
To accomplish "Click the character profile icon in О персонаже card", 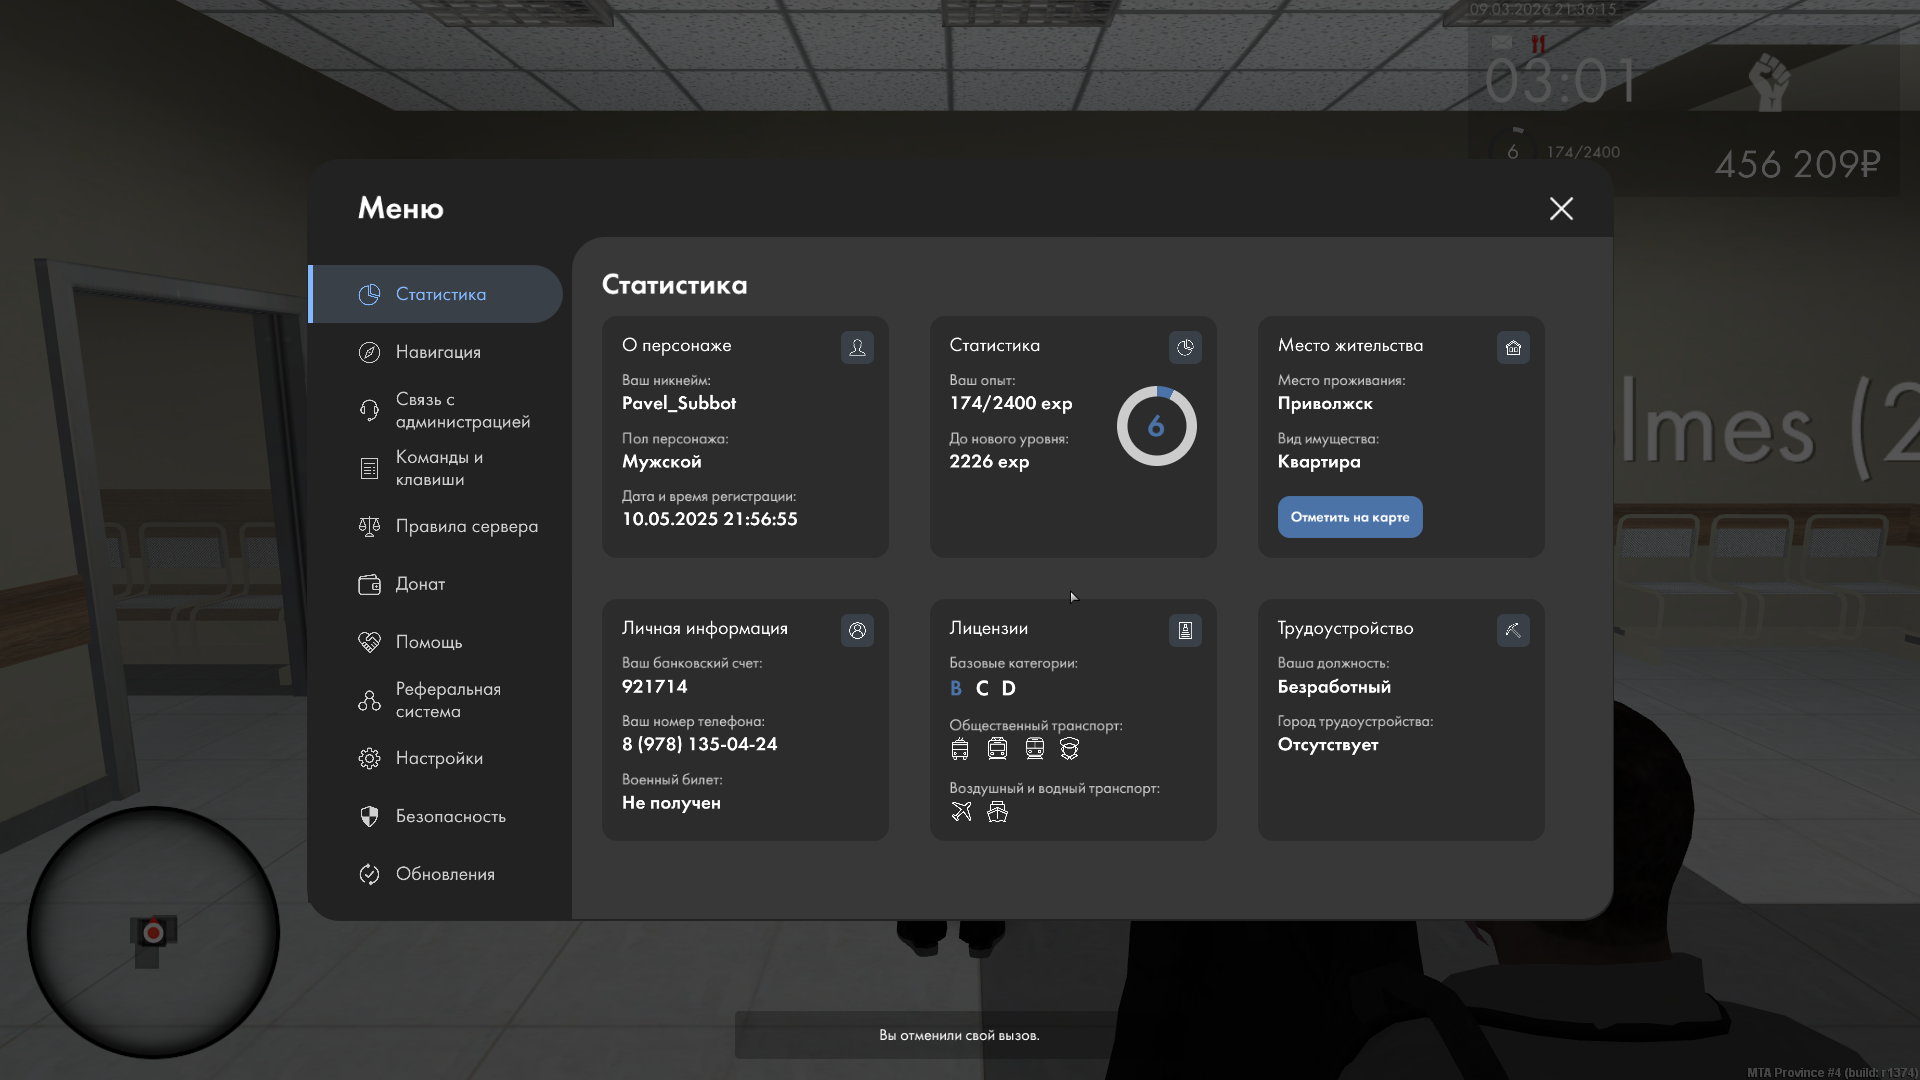I will coord(857,347).
